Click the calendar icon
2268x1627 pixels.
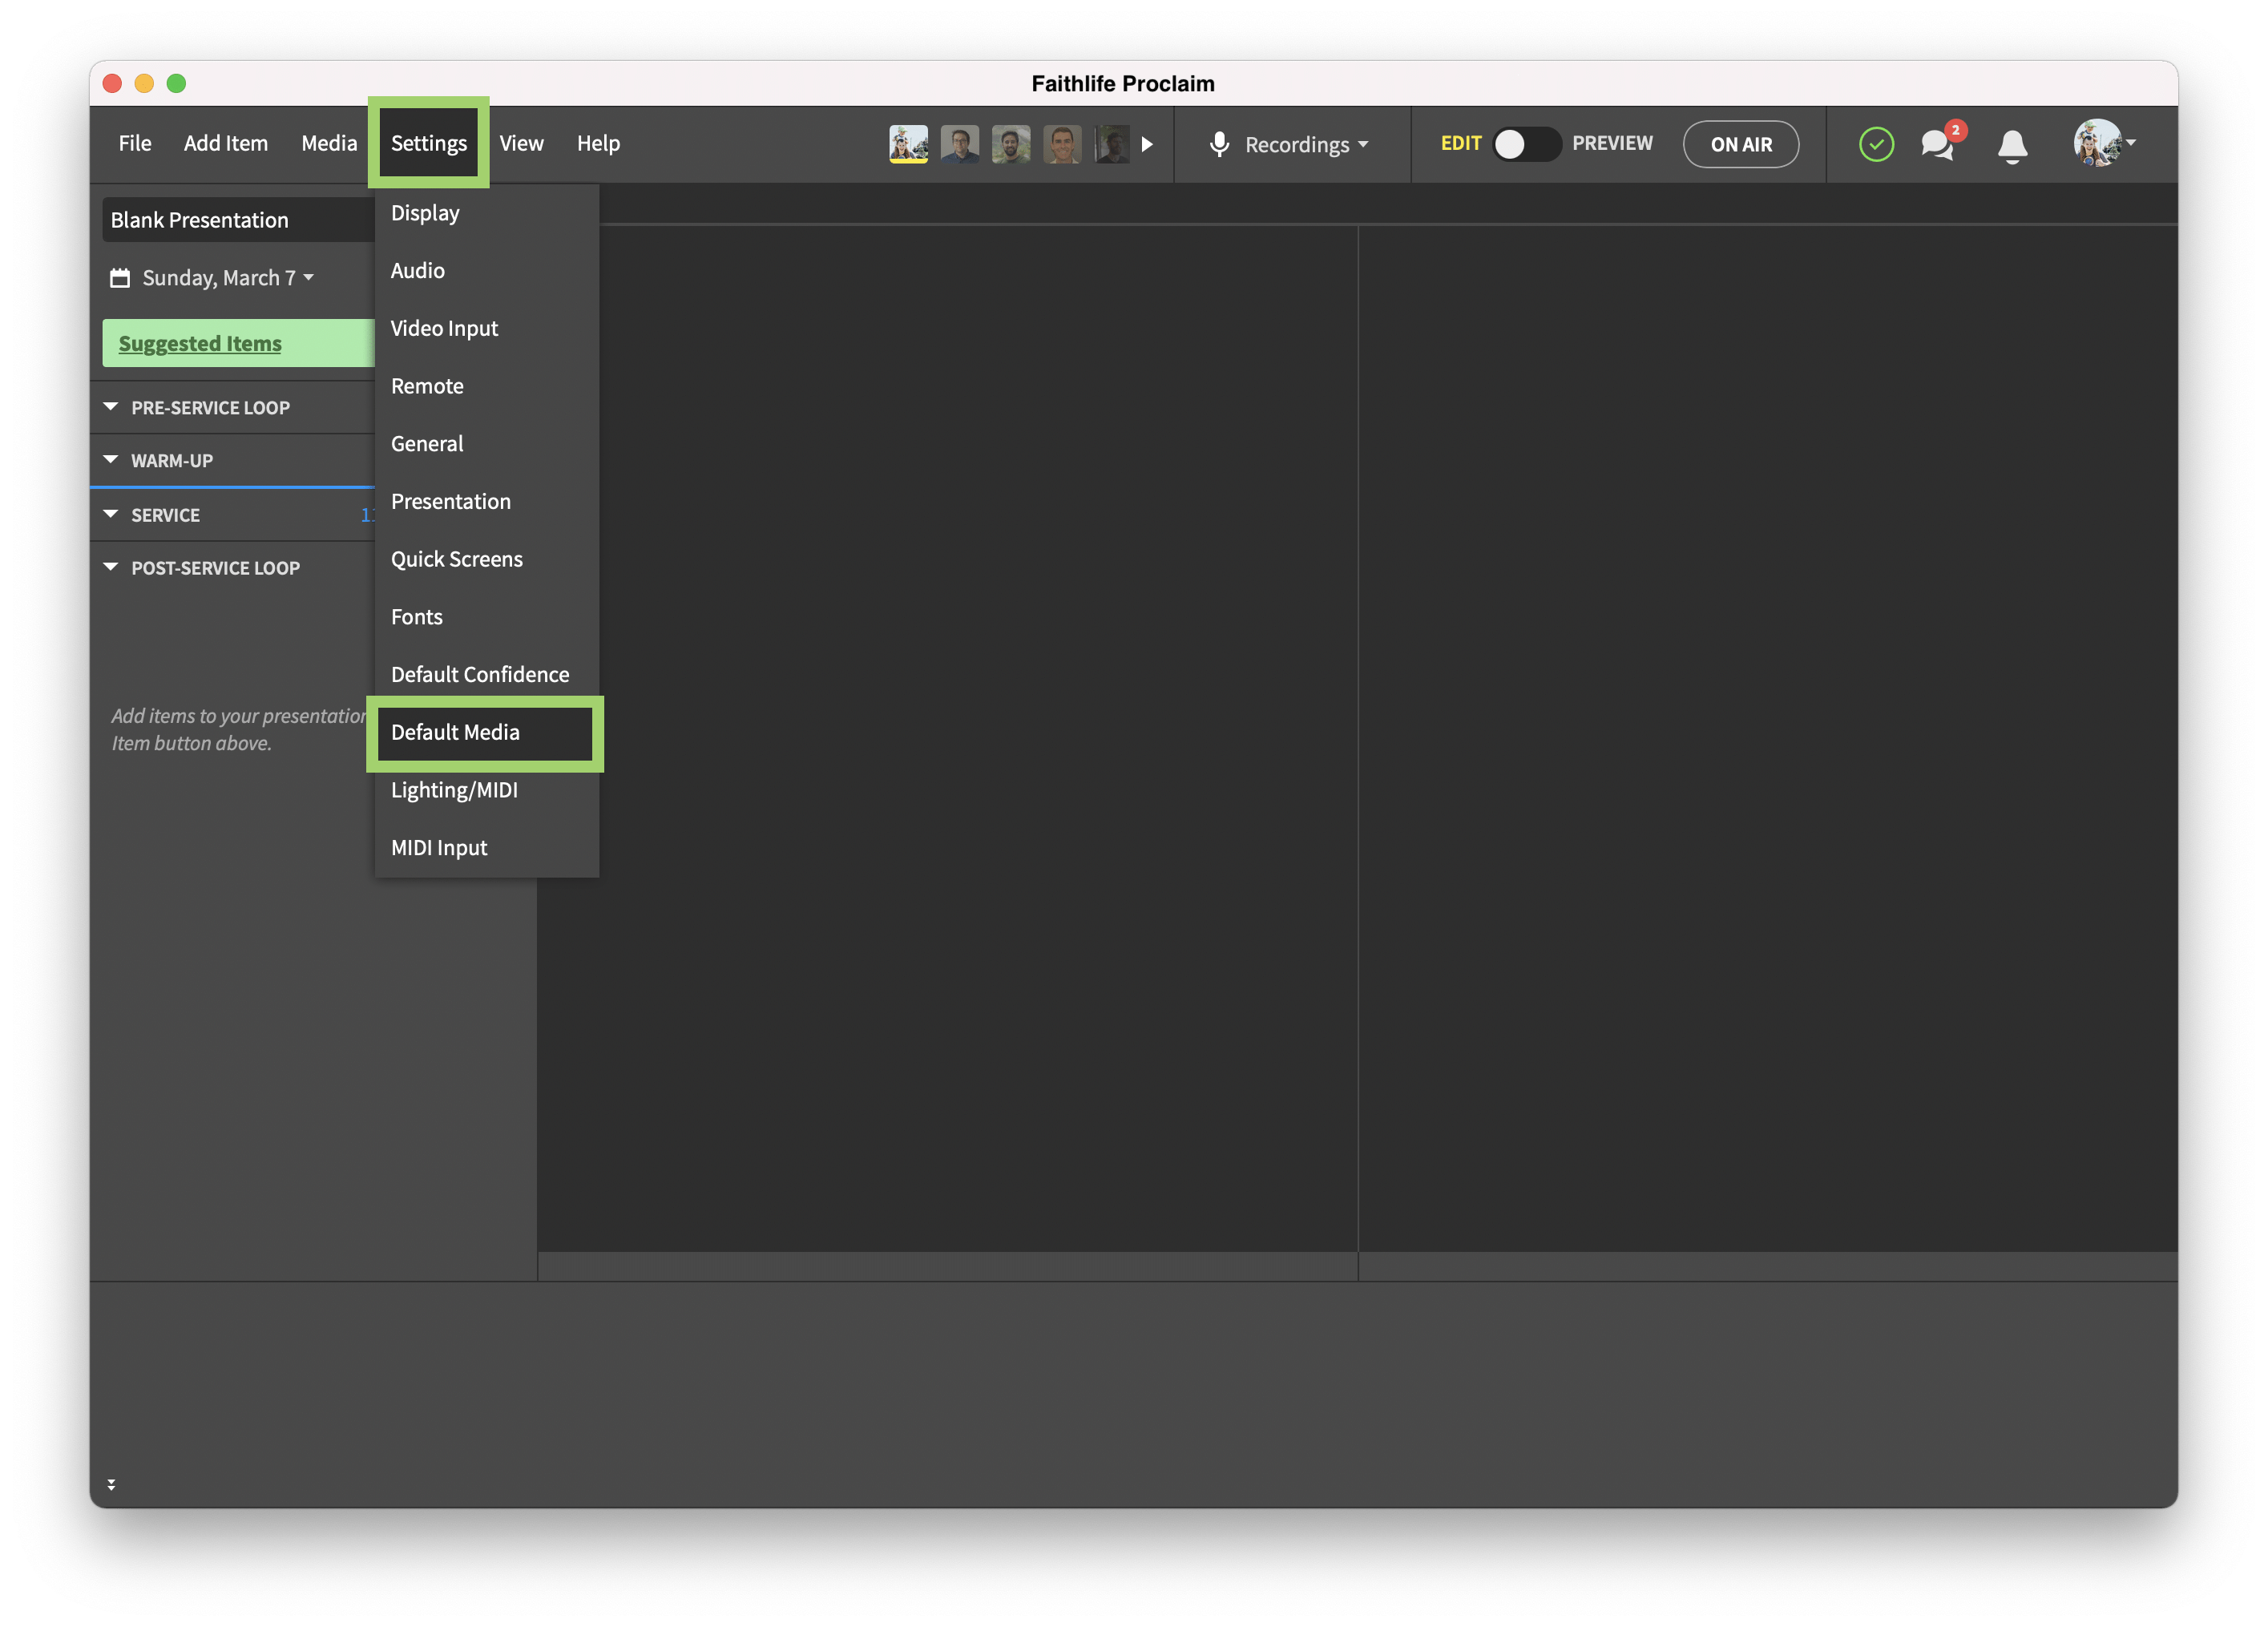120,278
